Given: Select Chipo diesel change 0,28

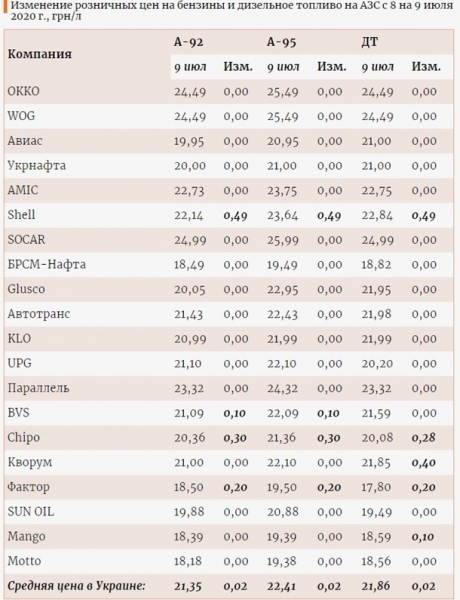Looking at the screenshot, I should coord(423,438).
